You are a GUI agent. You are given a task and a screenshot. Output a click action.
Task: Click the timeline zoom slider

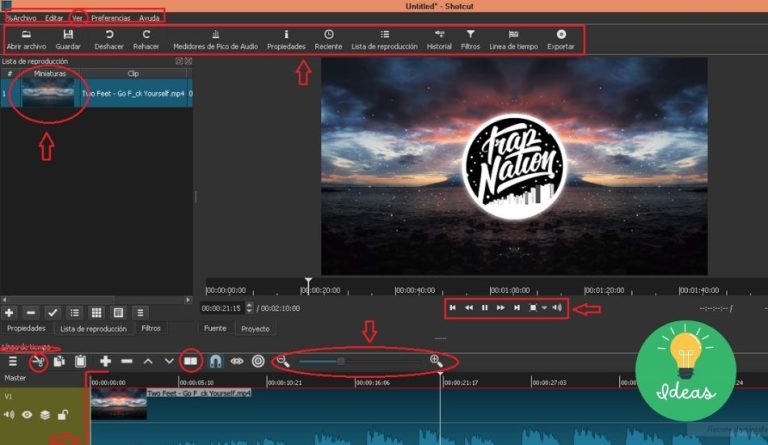tap(360, 361)
